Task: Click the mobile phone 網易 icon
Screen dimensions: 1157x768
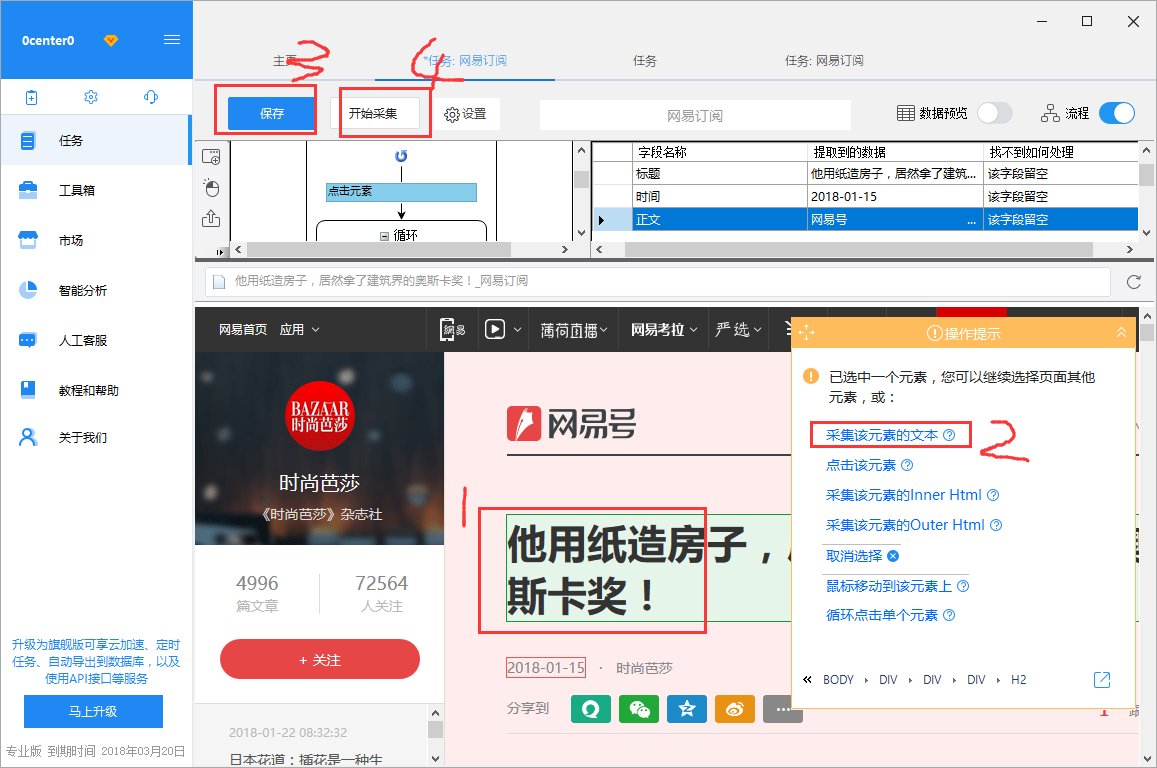Action: (452, 329)
